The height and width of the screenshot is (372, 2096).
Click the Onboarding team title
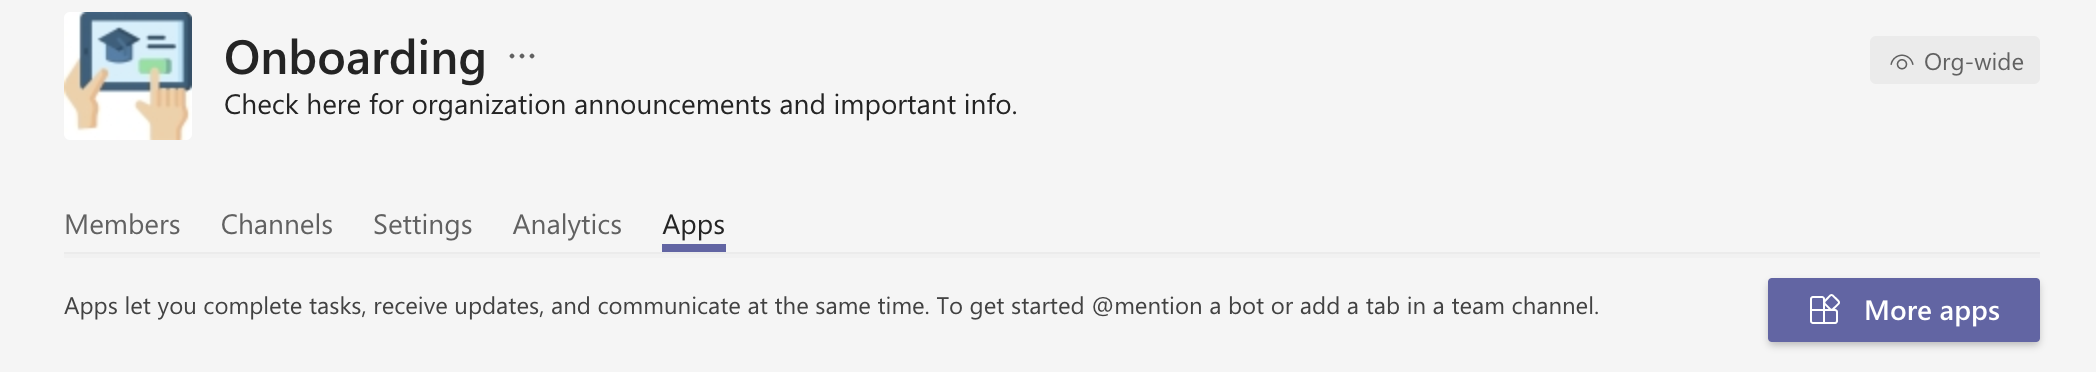[x=355, y=57]
